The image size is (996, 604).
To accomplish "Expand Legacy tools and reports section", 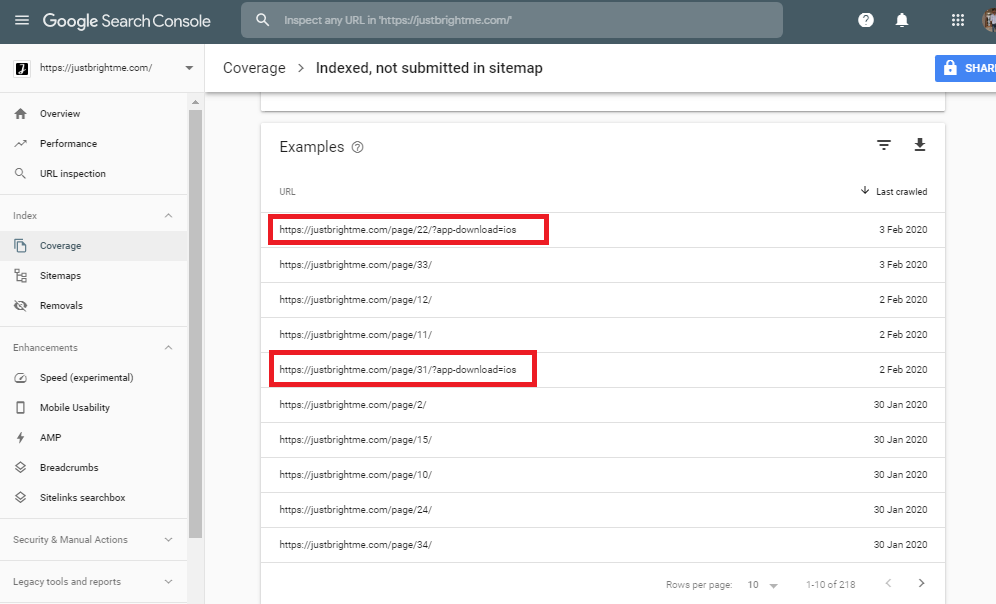I will (x=168, y=582).
